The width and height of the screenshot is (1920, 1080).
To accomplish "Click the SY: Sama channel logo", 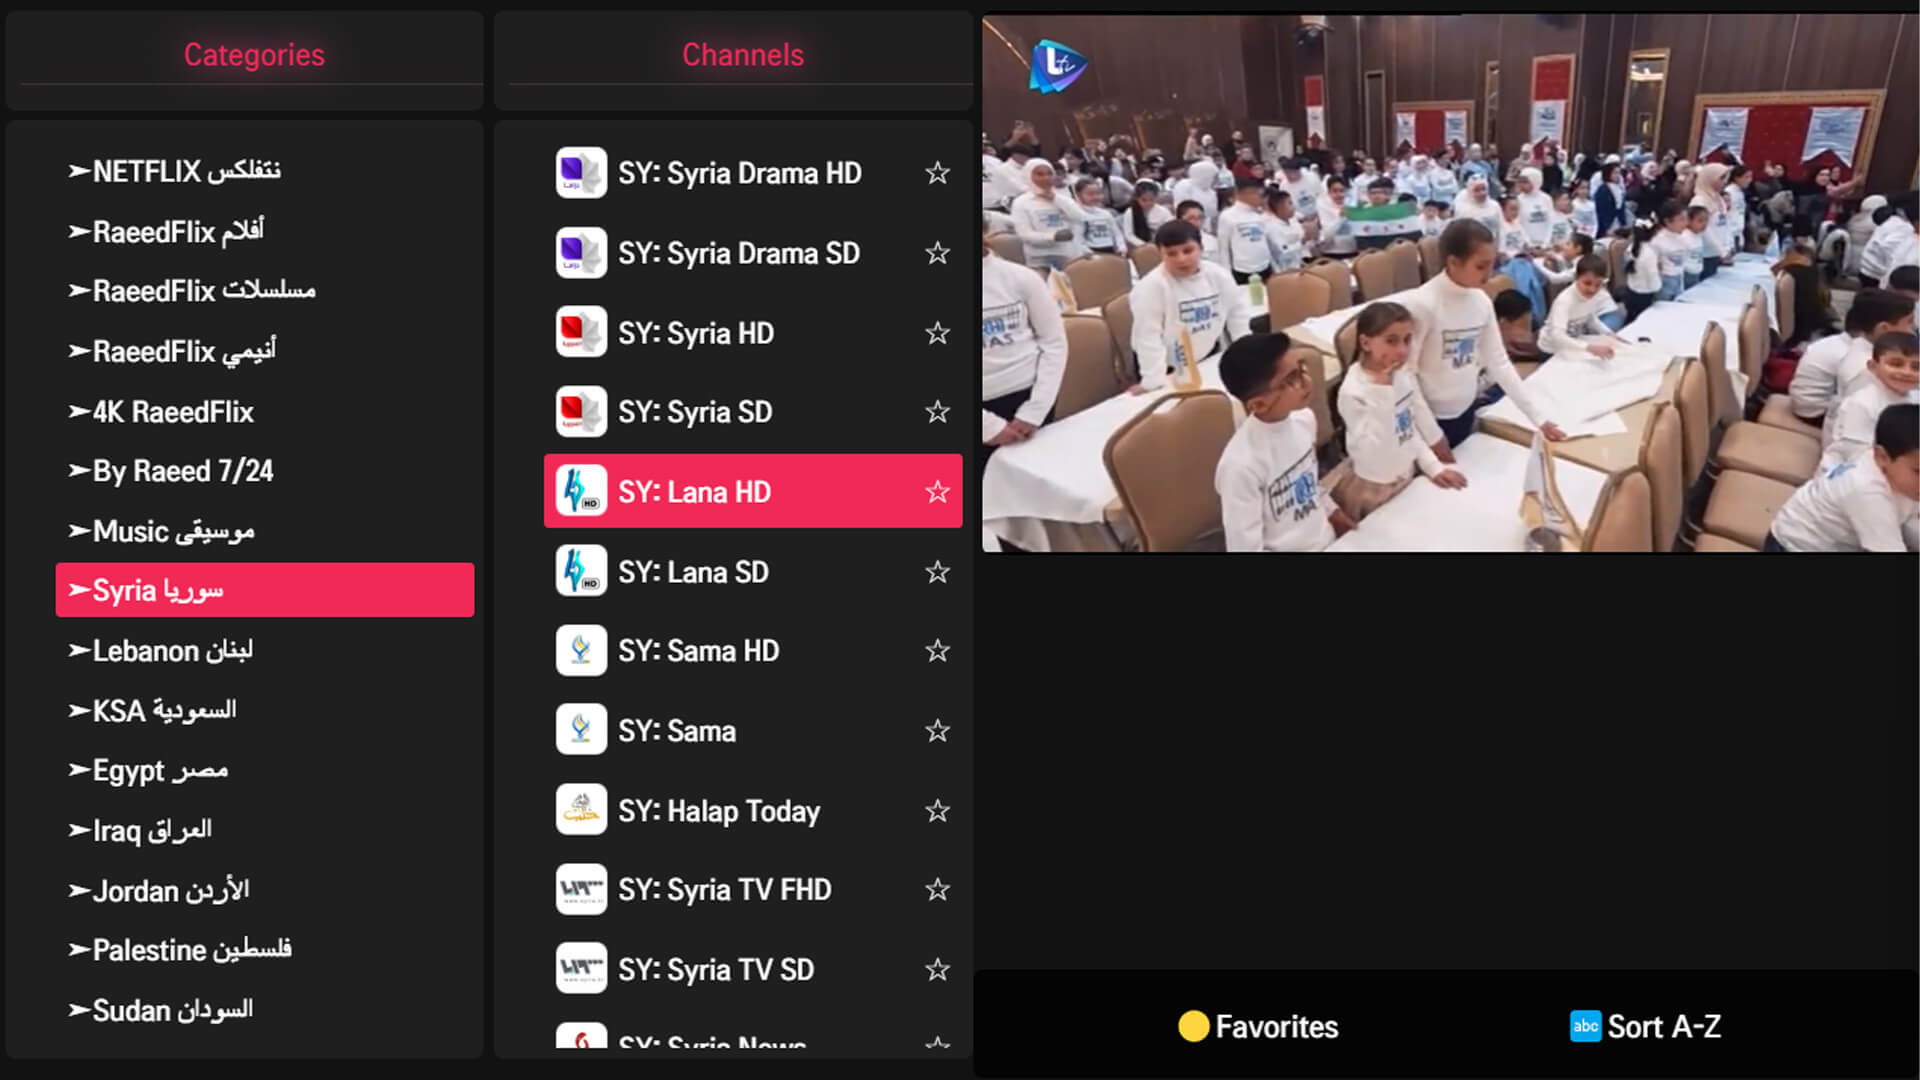I will (581, 730).
